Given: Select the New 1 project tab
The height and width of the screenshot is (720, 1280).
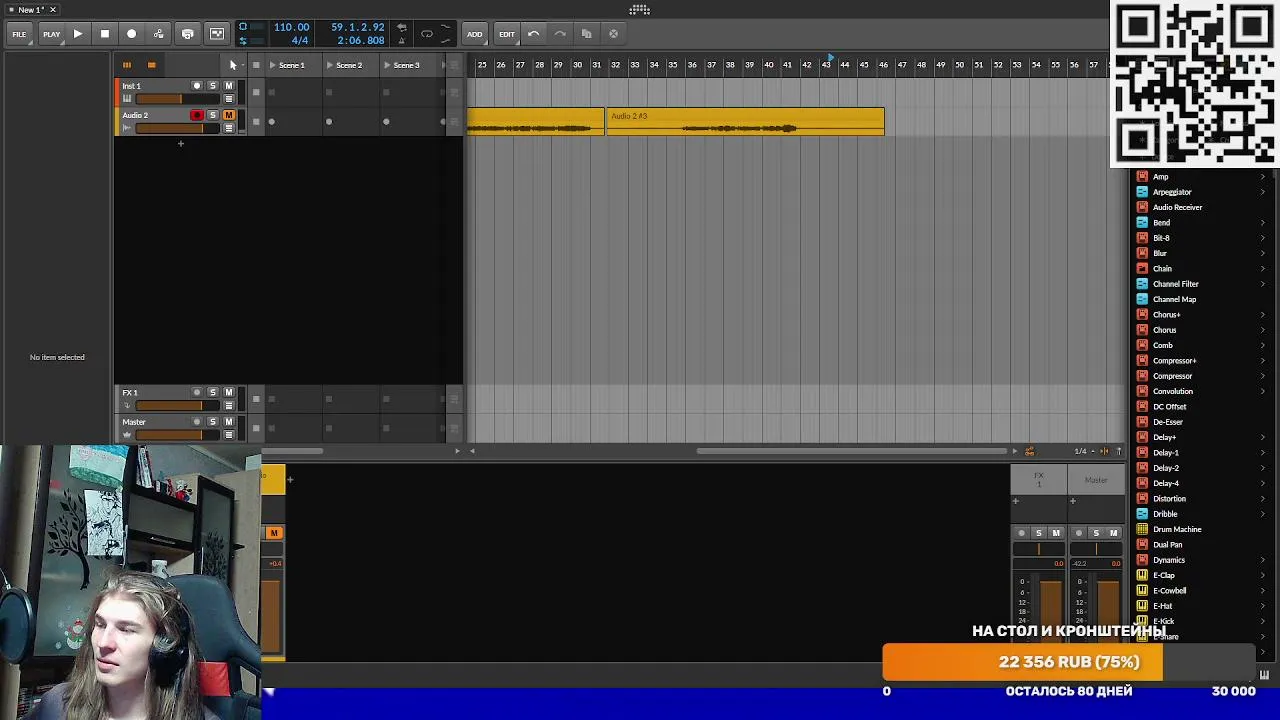Looking at the screenshot, I should 30,10.
